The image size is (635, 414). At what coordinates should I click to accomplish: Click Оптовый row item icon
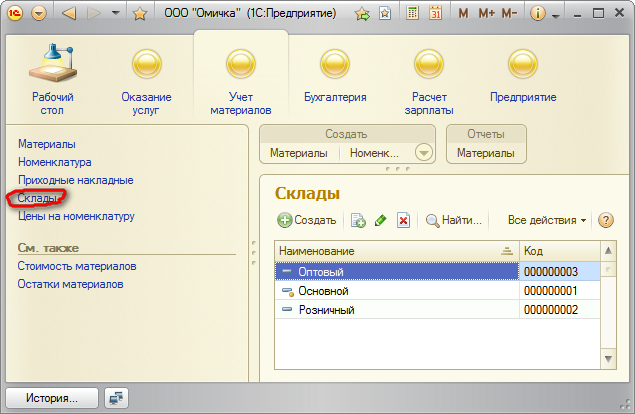coord(287,271)
